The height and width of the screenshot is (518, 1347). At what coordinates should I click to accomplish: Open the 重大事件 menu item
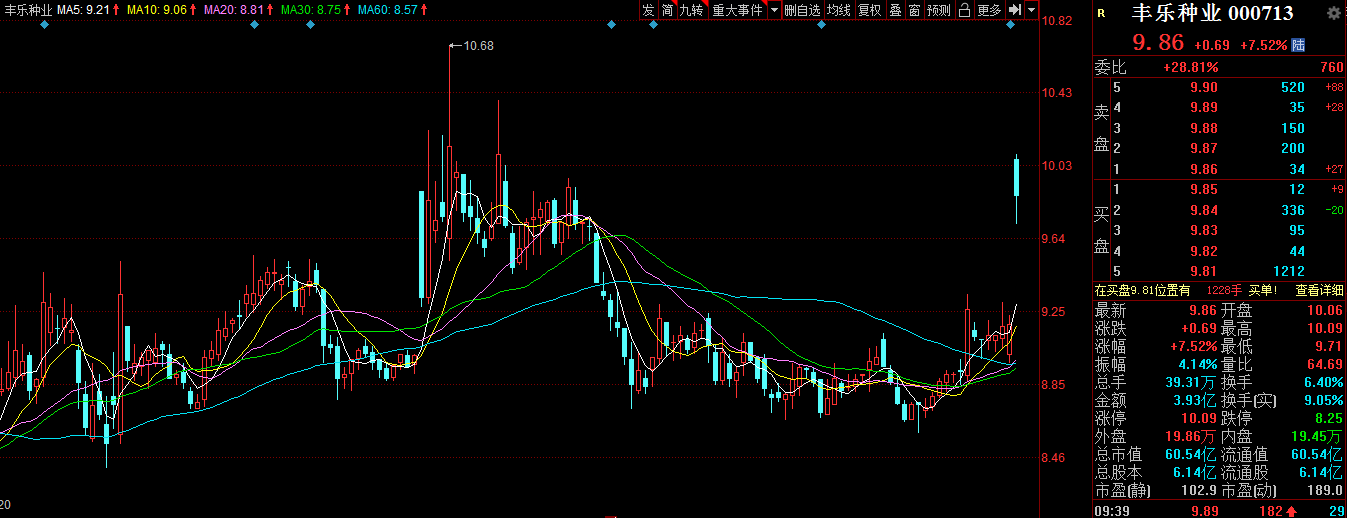(x=737, y=10)
